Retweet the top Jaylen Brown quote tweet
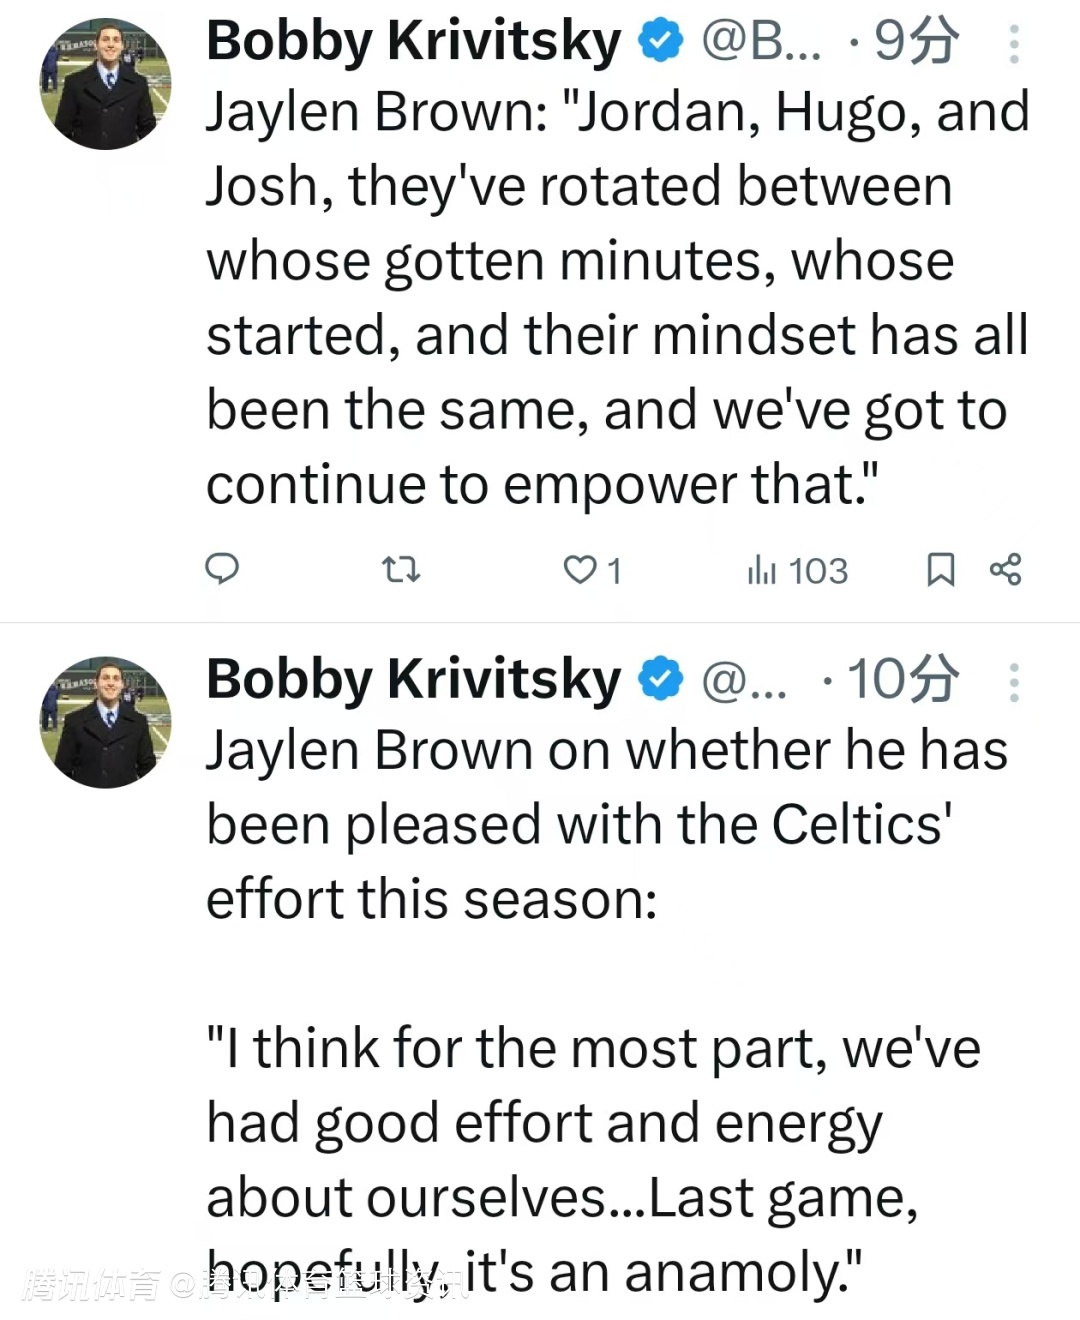 pyautogui.click(x=401, y=570)
